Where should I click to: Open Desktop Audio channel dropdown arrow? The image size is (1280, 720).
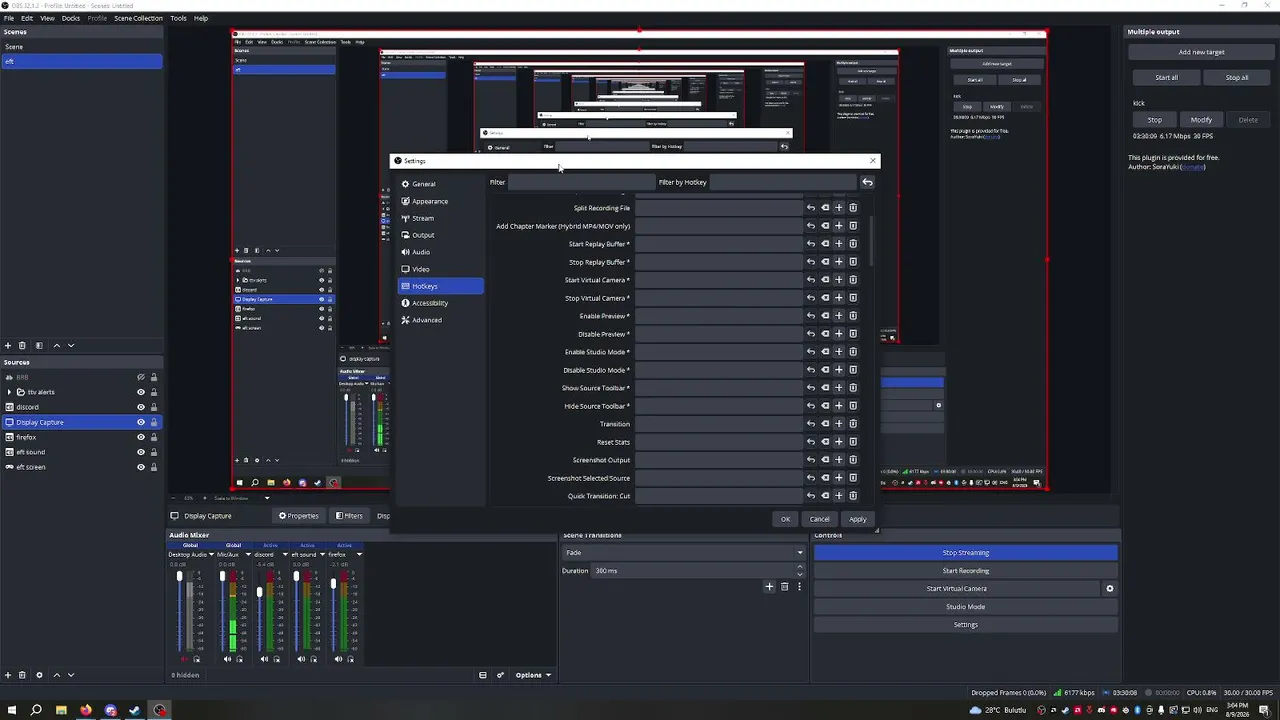click(x=211, y=554)
